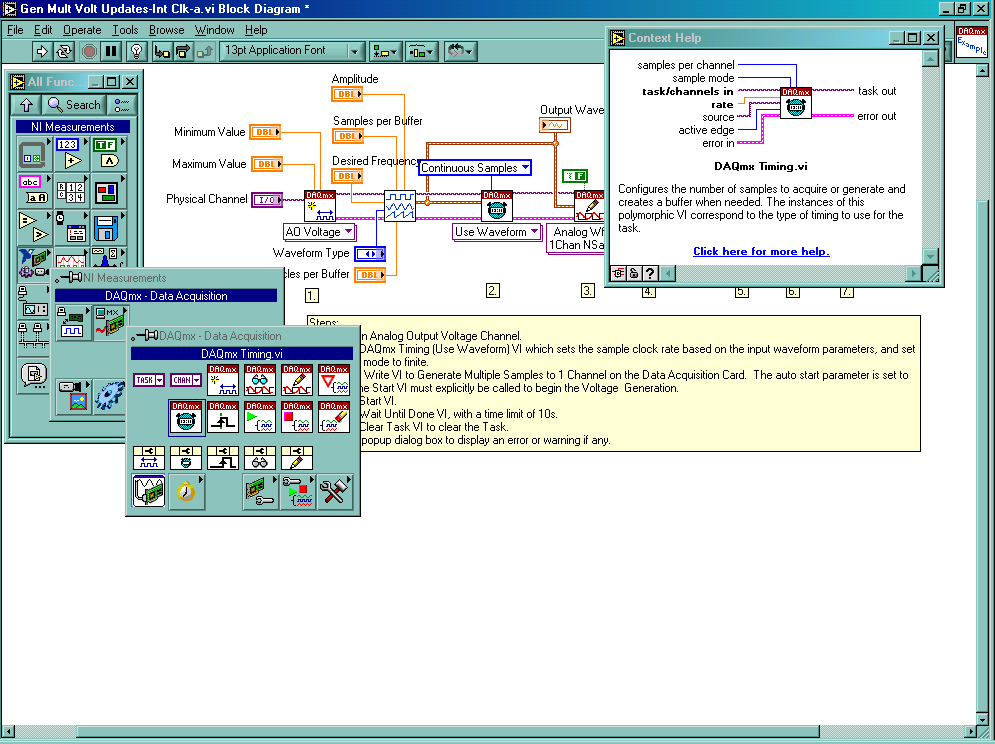995x744 pixels.
Task: Toggle the Pause button in the toolbar
Action: pyautogui.click(x=112, y=51)
